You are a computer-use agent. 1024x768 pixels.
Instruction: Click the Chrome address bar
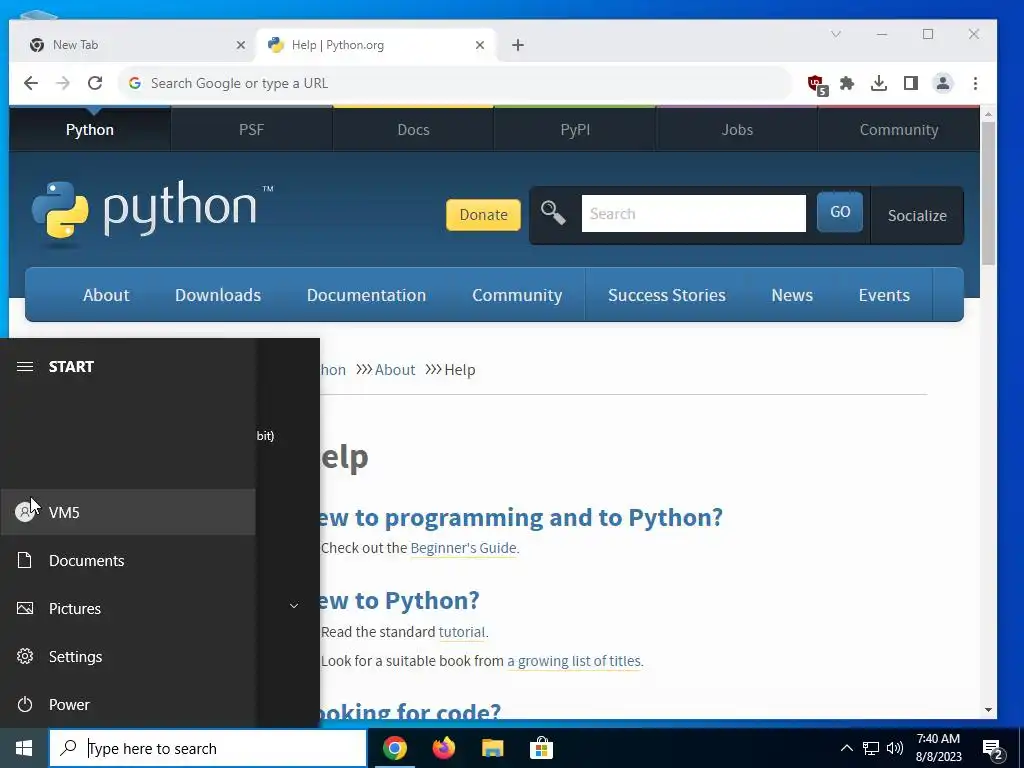(x=455, y=83)
